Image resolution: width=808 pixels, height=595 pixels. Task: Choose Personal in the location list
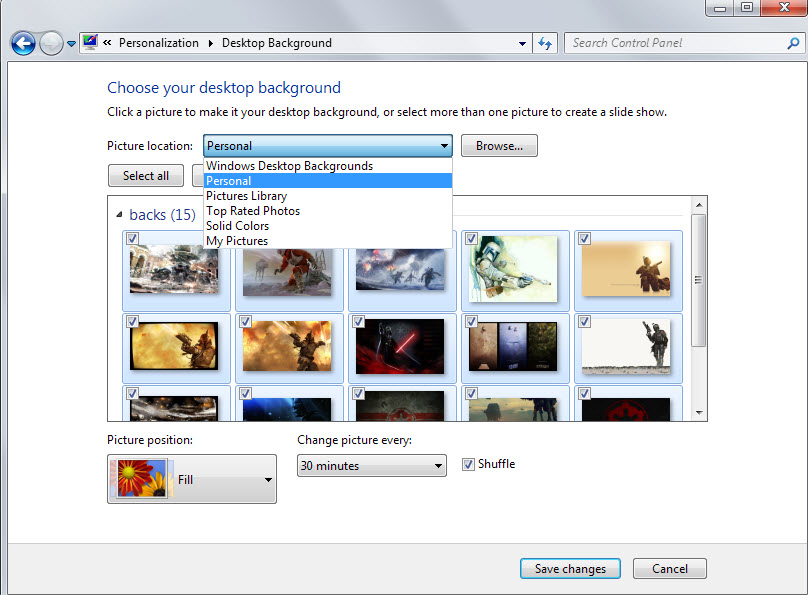point(328,181)
